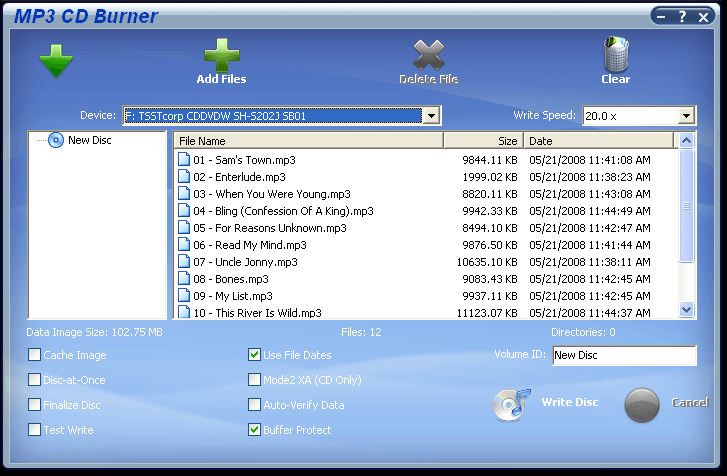727x476 pixels.
Task: Open the help question mark button
Action: click(x=682, y=17)
